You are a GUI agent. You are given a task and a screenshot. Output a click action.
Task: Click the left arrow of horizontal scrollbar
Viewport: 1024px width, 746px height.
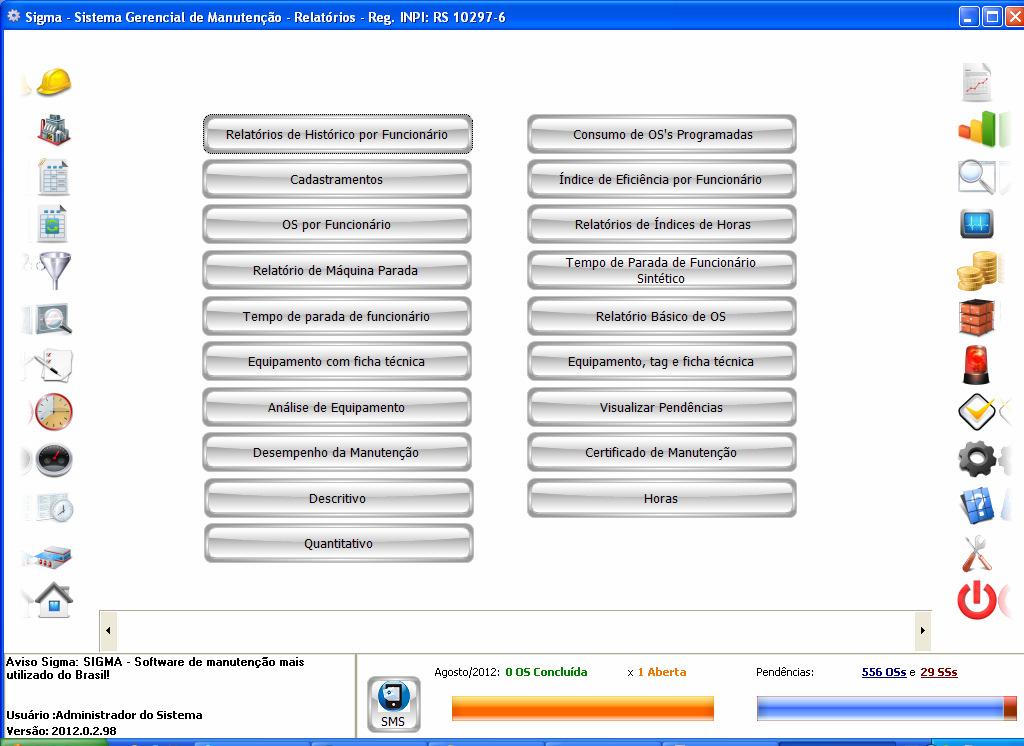108,630
